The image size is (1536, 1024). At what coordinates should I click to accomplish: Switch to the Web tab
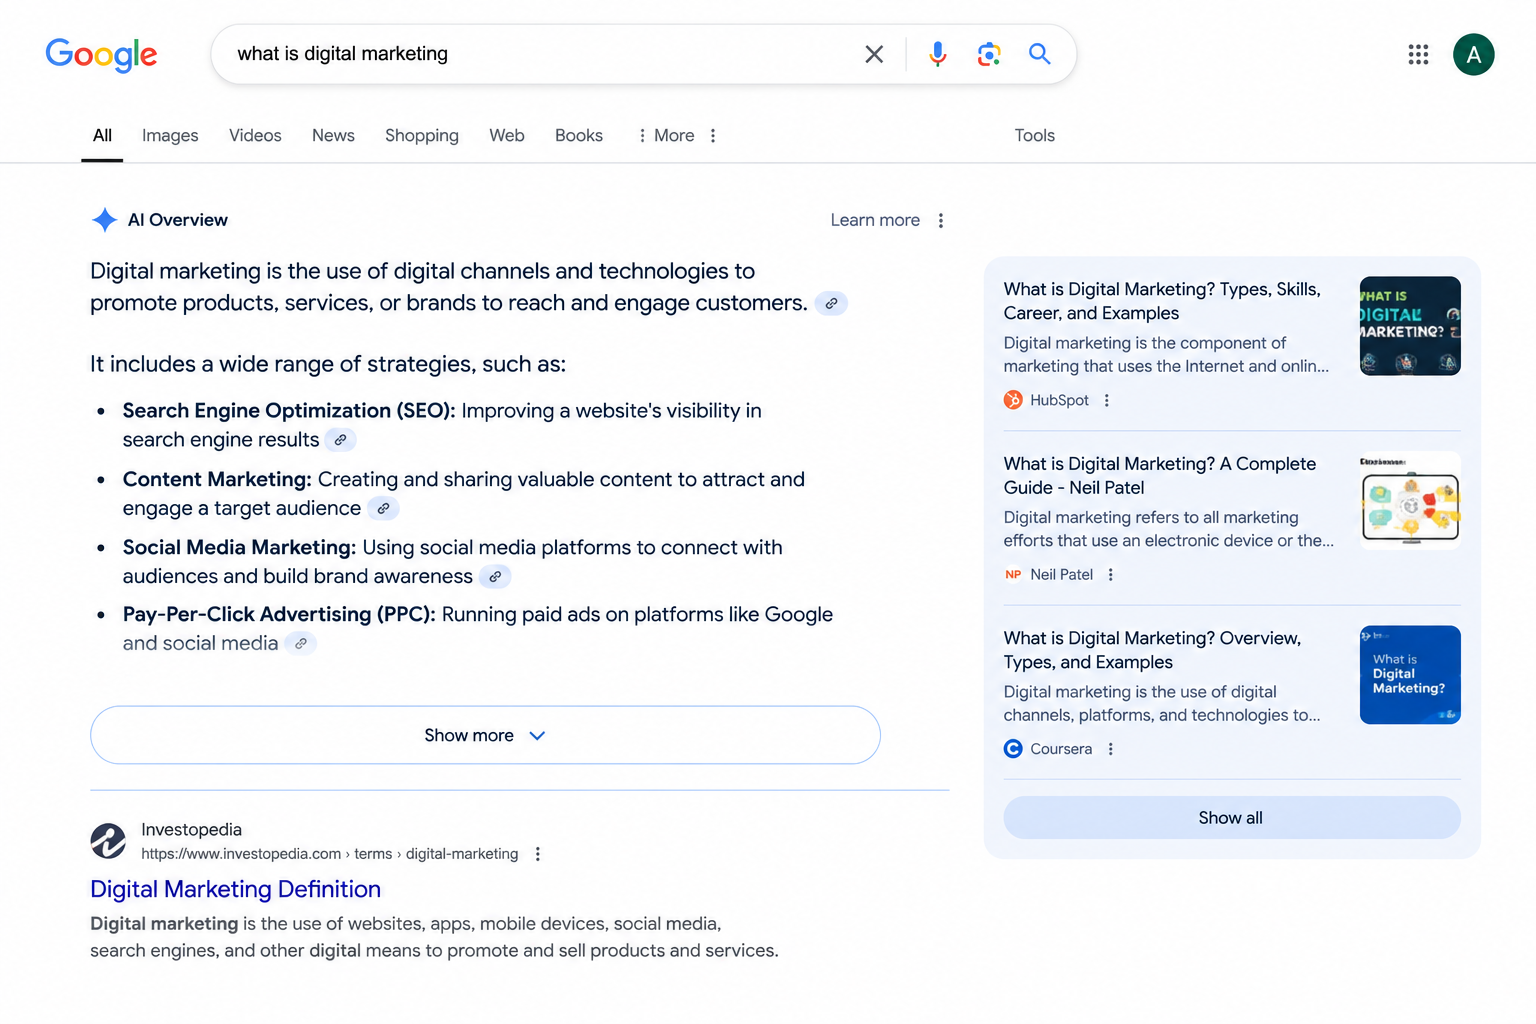(x=507, y=136)
